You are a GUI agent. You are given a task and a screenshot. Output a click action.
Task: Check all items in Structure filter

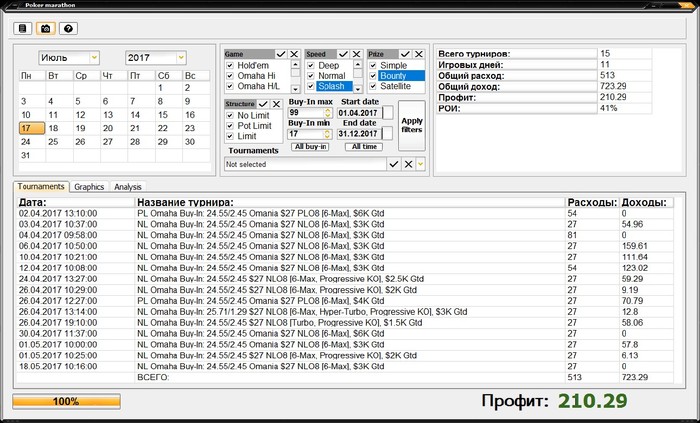pos(263,104)
